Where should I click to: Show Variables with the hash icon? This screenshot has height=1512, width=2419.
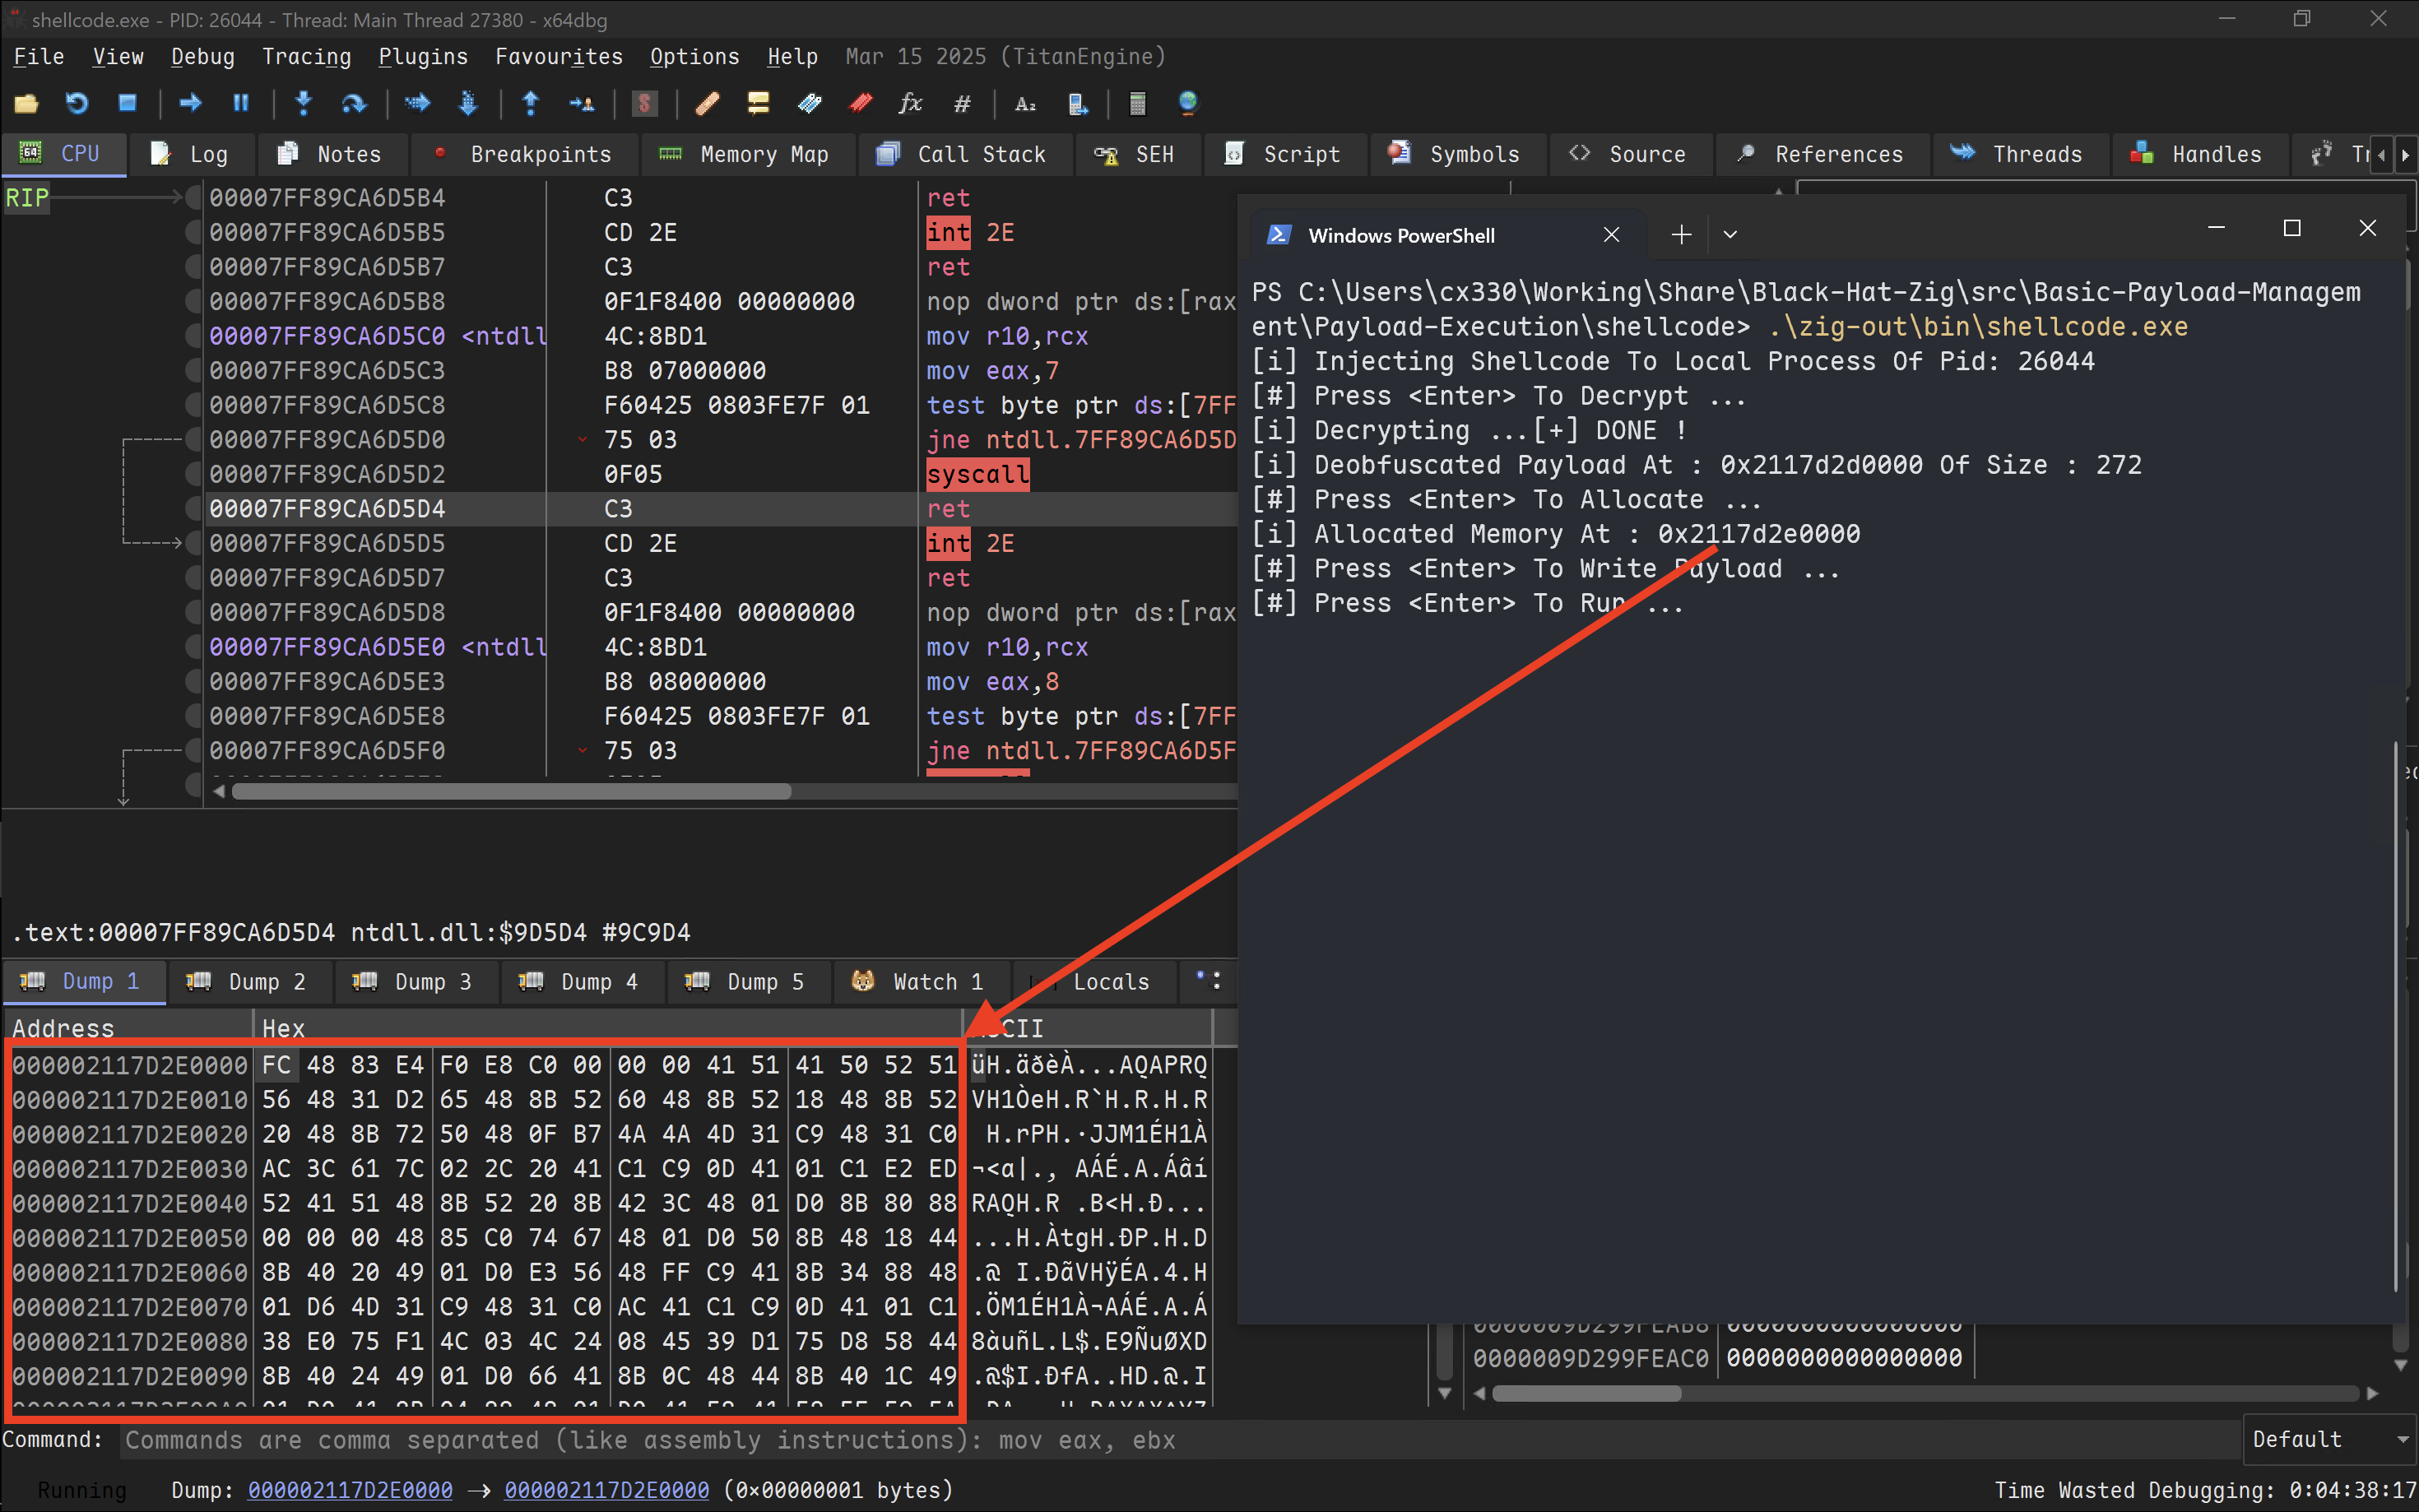pos(962,103)
